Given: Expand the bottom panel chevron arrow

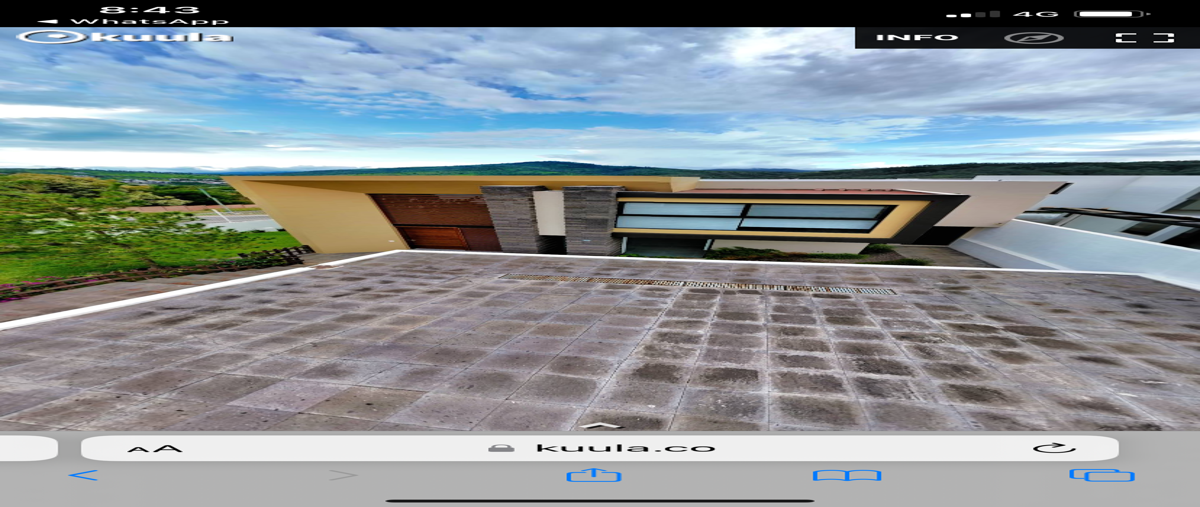Looking at the screenshot, I should pyautogui.click(x=600, y=425).
